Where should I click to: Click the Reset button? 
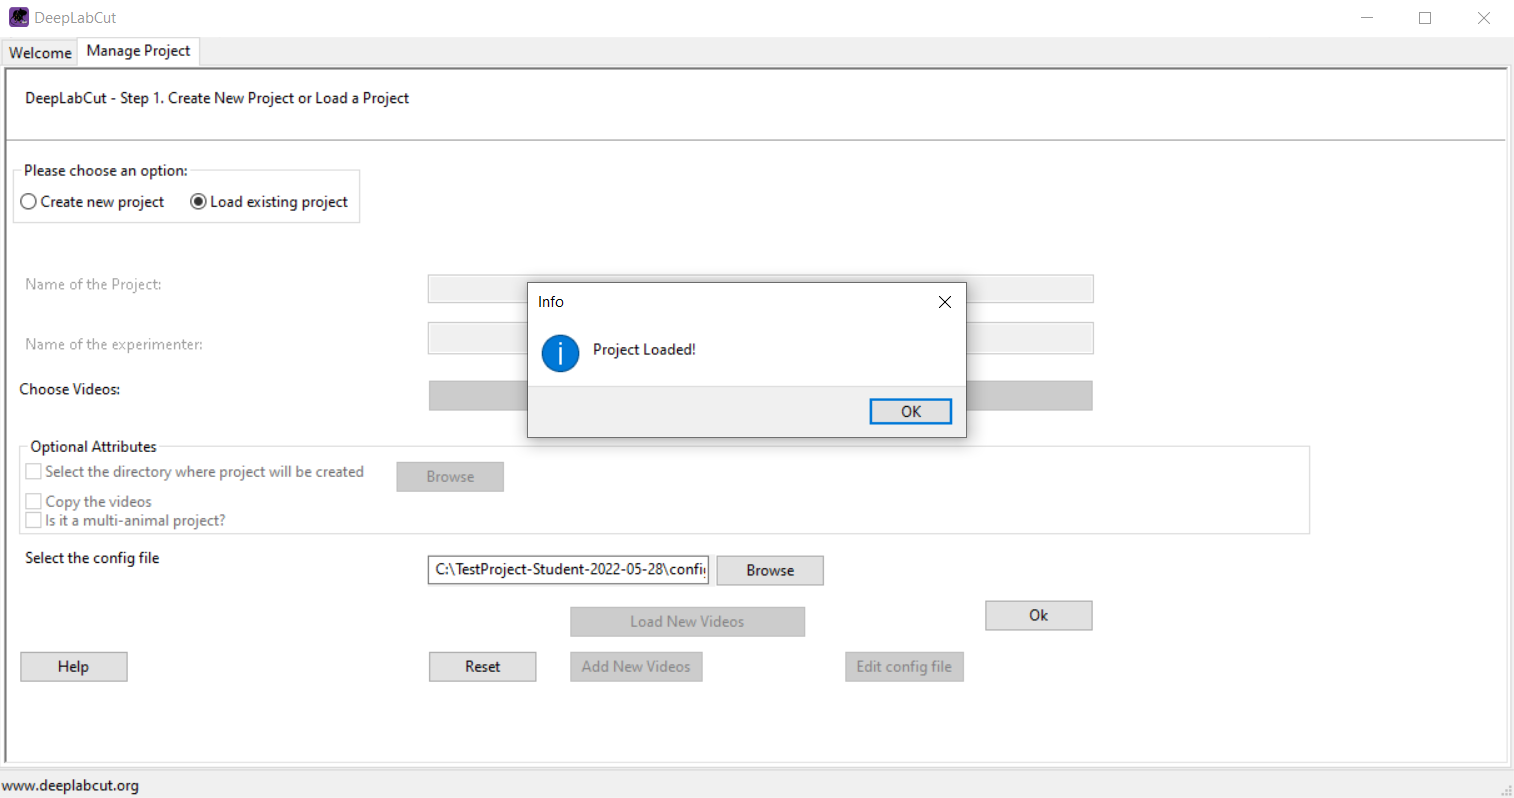click(x=482, y=666)
